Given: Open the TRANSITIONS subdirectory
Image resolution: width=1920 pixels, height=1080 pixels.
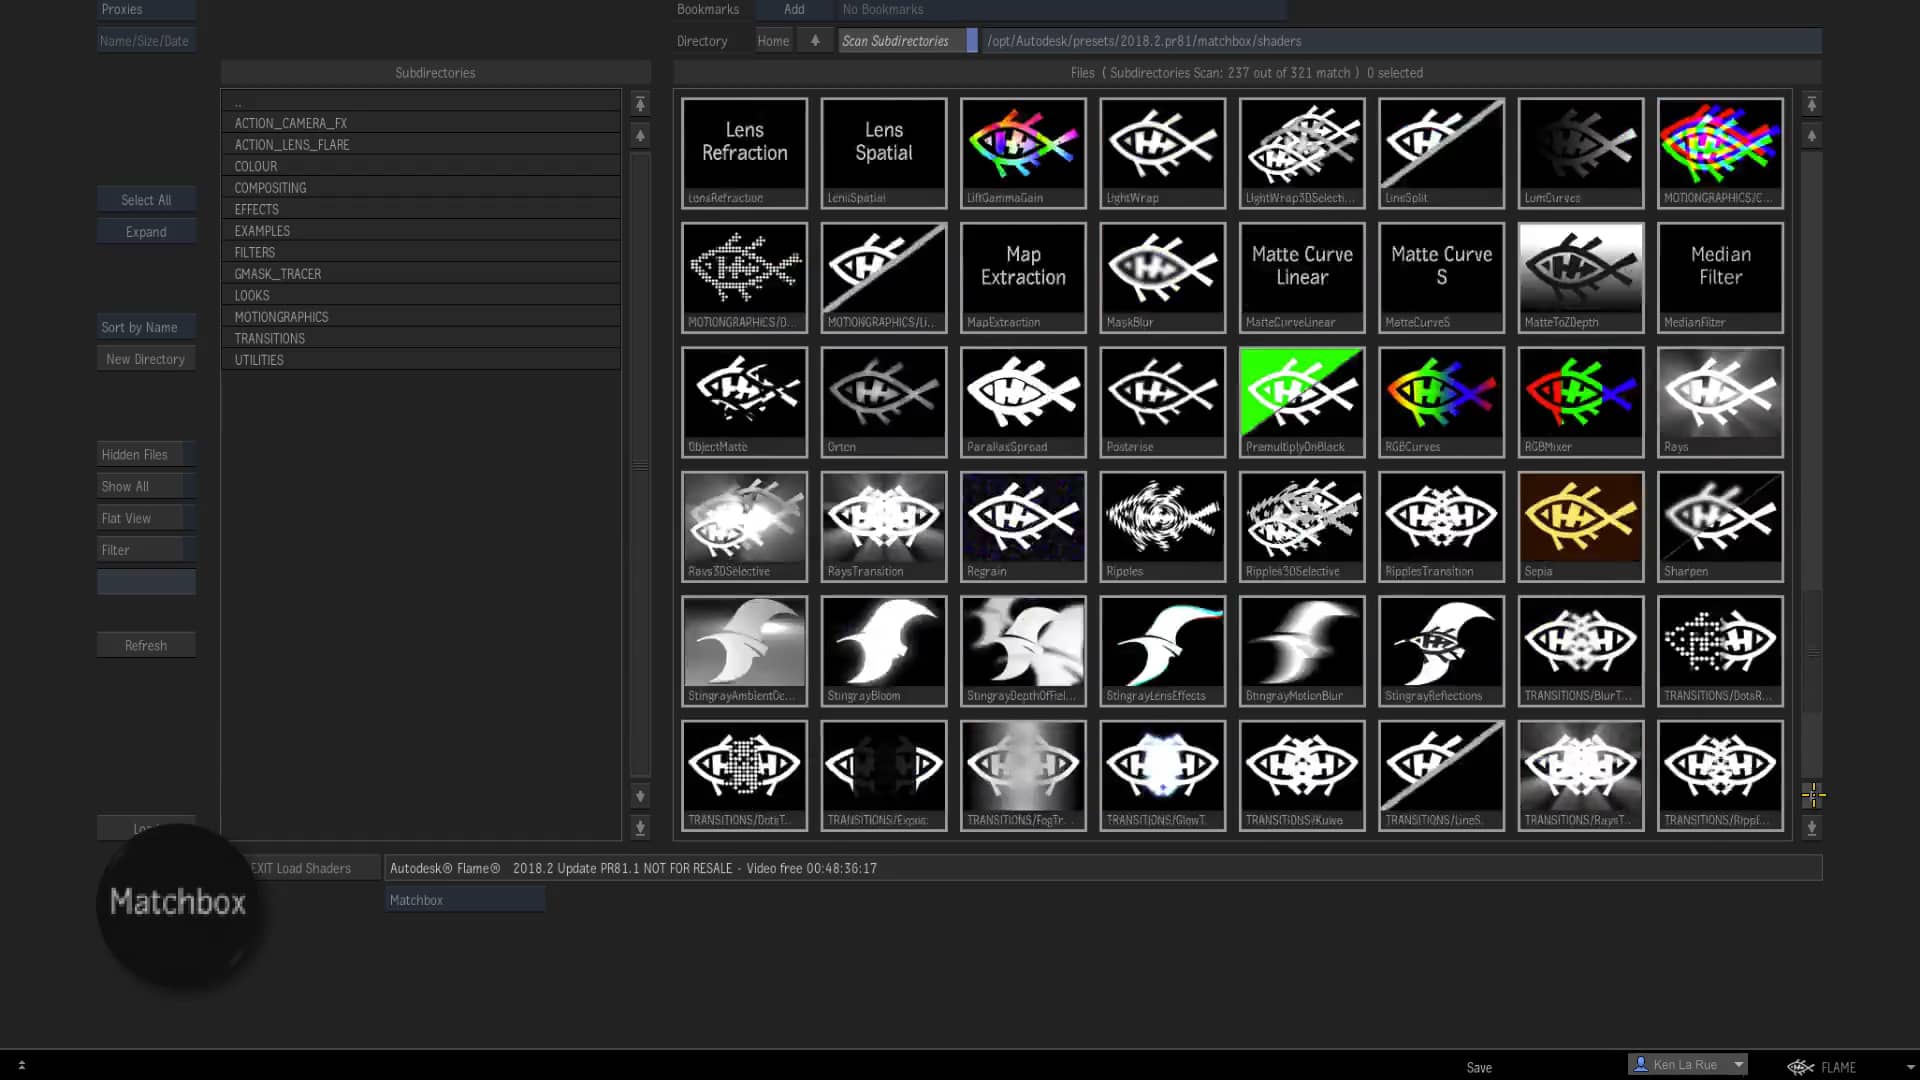Looking at the screenshot, I should [x=421, y=338].
